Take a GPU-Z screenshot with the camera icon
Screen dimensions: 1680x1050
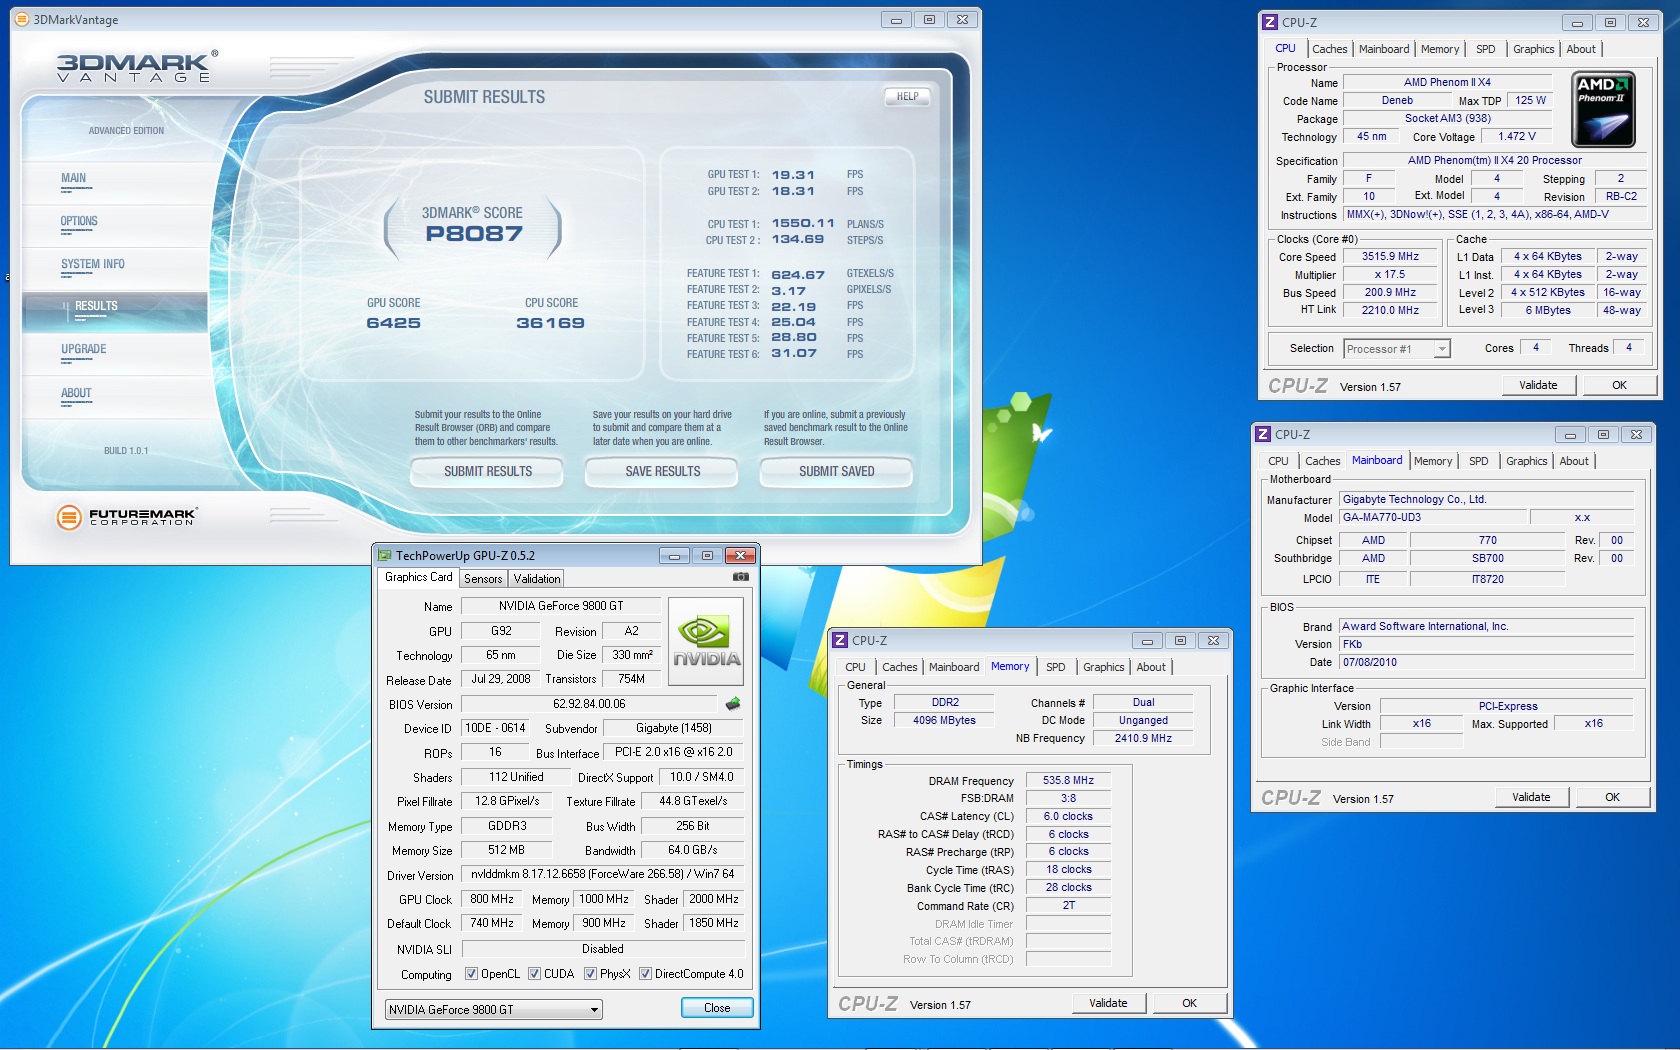coord(740,577)
